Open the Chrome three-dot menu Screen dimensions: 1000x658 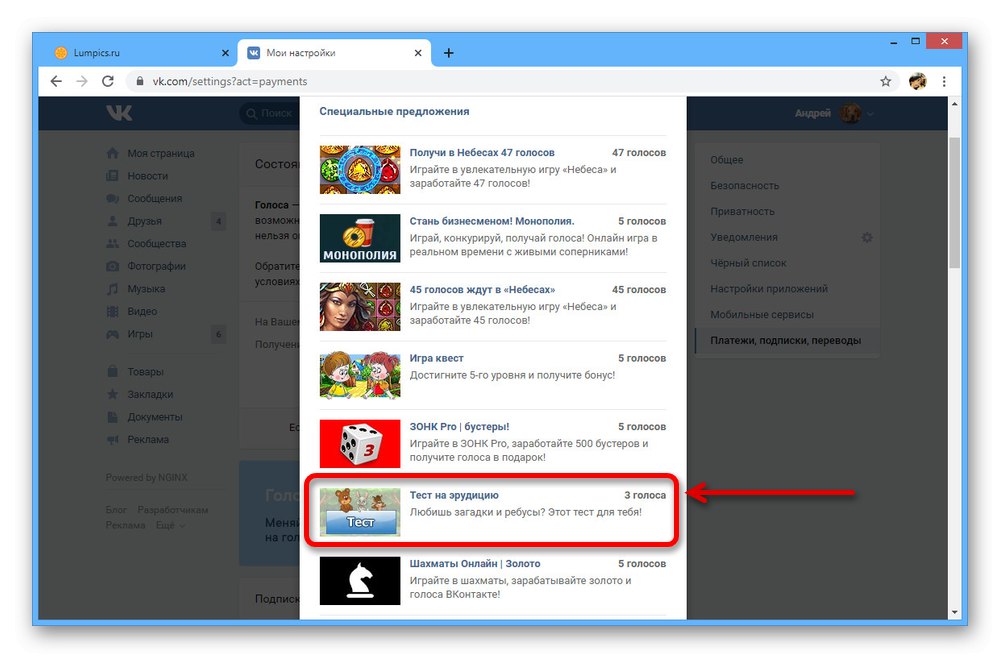(x=944, y=81)
